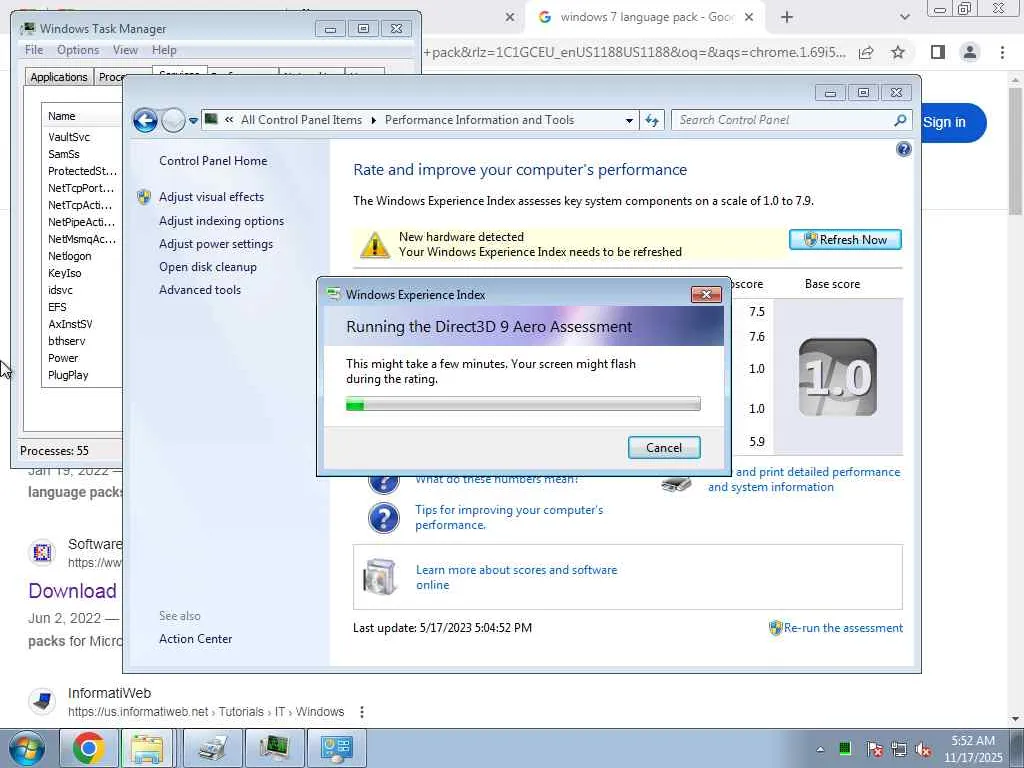Click the refresh address bar icon
1024x768 pixels.
(x=652, y=120)
